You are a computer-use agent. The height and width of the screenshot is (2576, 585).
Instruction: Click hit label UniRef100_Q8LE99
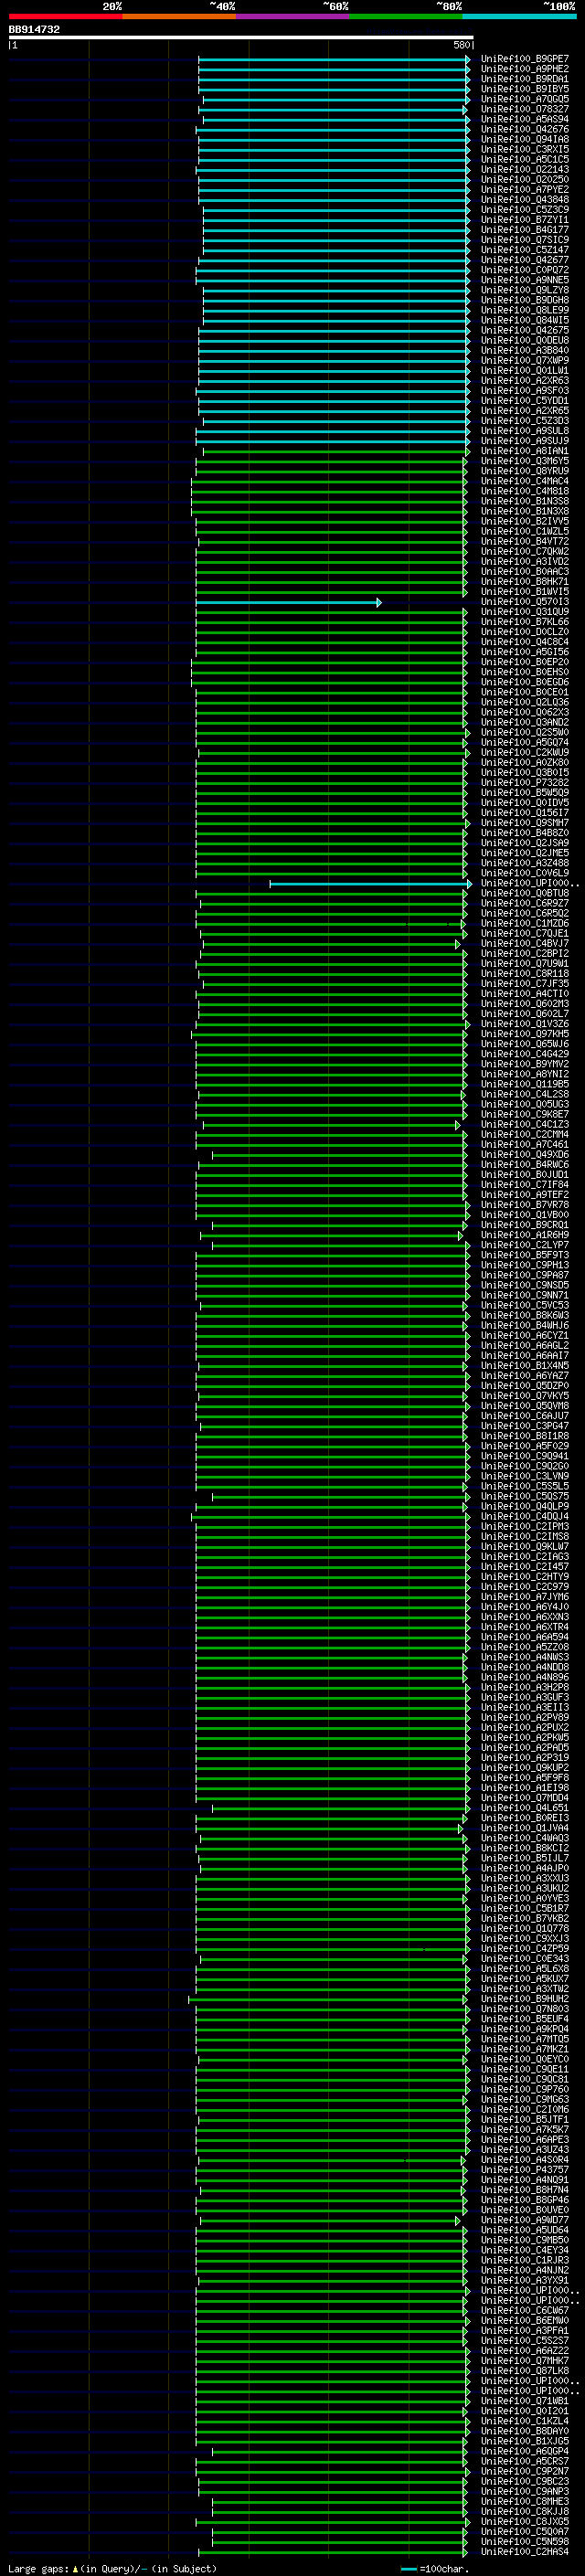click(524, 310)
